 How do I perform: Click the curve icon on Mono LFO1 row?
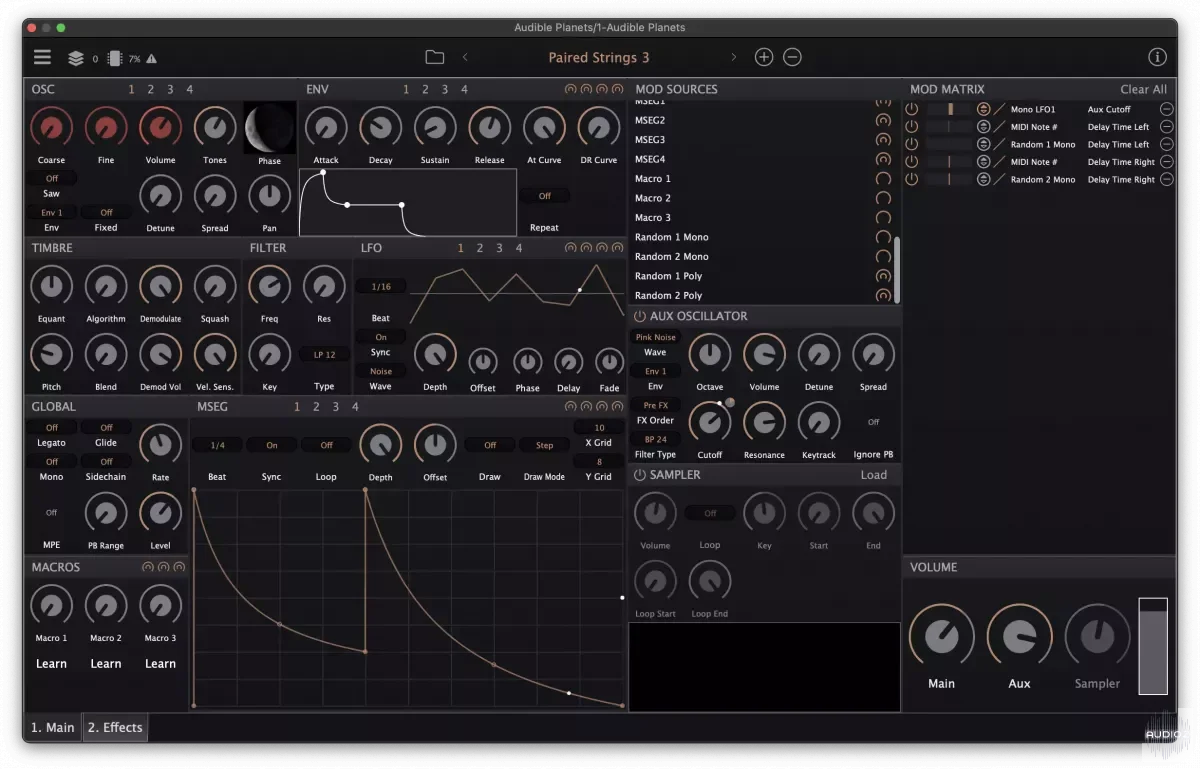998,109
